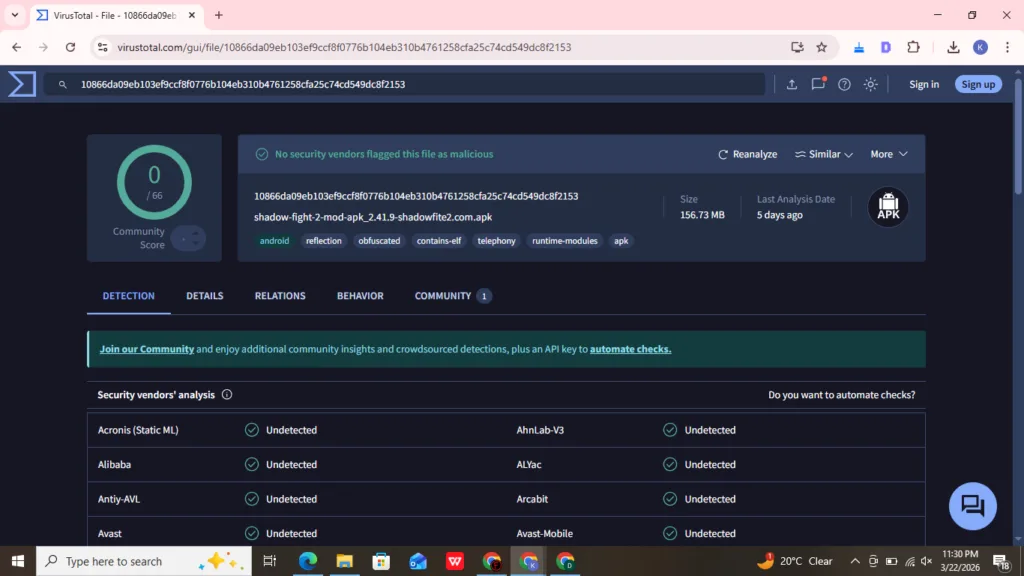Click the apk tag
Screen dimensions: 1024x576
coord(621,241)
